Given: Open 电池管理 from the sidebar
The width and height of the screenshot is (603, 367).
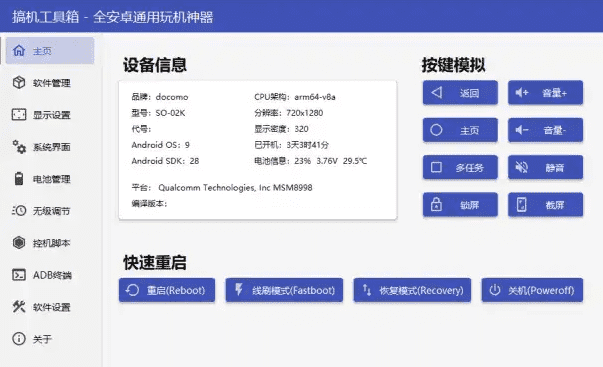Looking at the screenshot, I should (50, 178).
